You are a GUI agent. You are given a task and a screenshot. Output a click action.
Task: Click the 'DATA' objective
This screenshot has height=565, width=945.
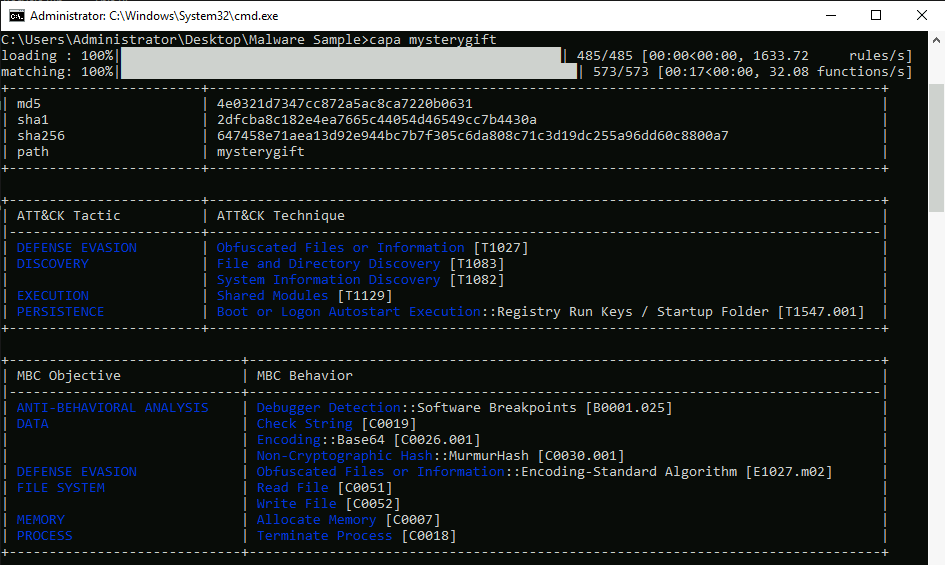(x=33, y=424)
